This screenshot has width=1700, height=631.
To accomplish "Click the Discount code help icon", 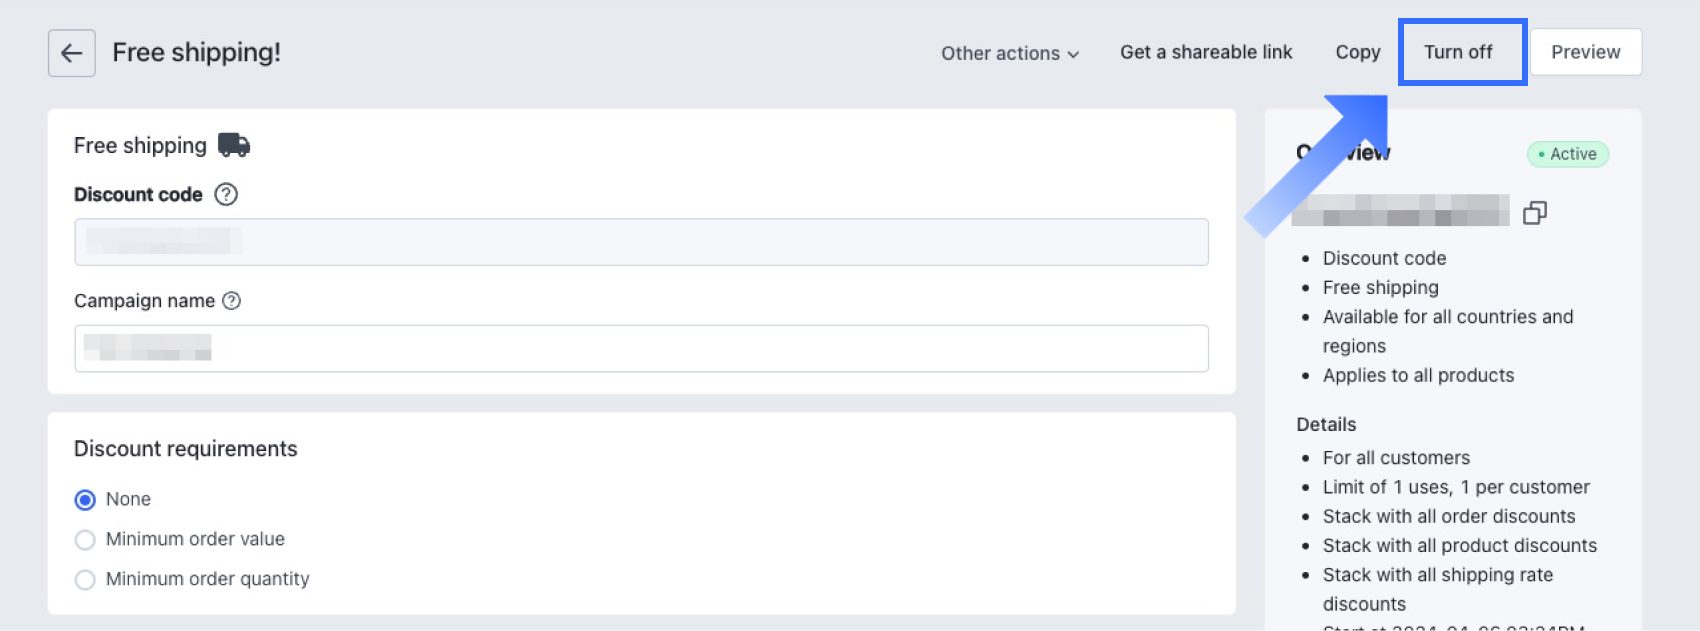I will [226, 195].
